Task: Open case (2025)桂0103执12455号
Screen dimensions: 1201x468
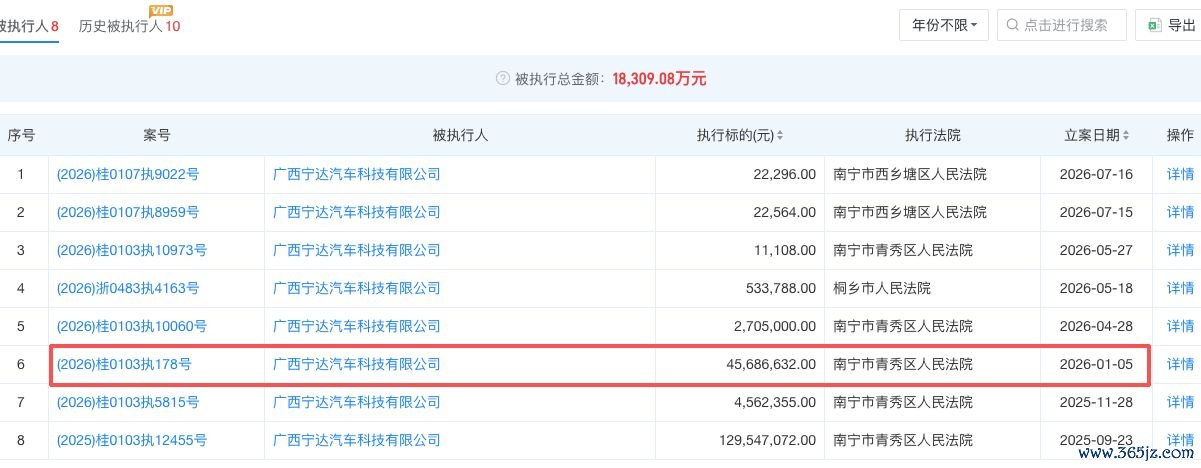Action: [x=132, y=440]
